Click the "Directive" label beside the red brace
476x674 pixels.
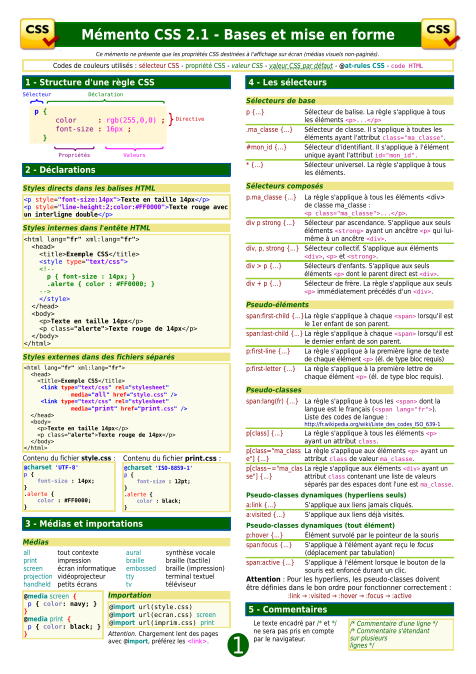pos(190,119)
